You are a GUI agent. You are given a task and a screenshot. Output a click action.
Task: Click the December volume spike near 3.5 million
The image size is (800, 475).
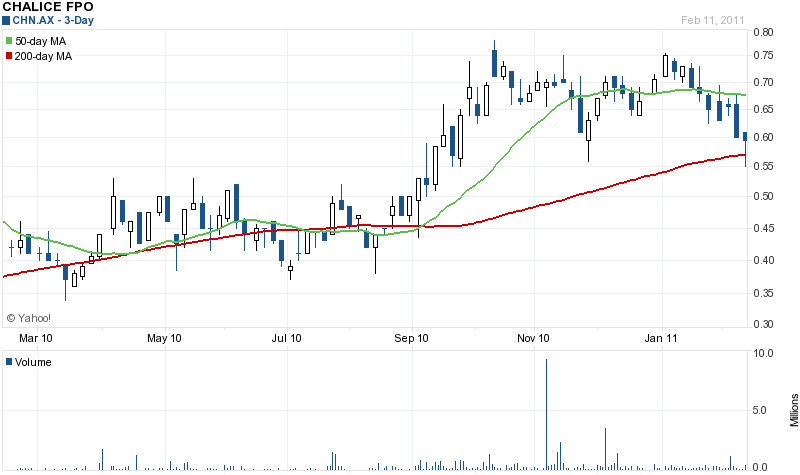coord(605,448)
